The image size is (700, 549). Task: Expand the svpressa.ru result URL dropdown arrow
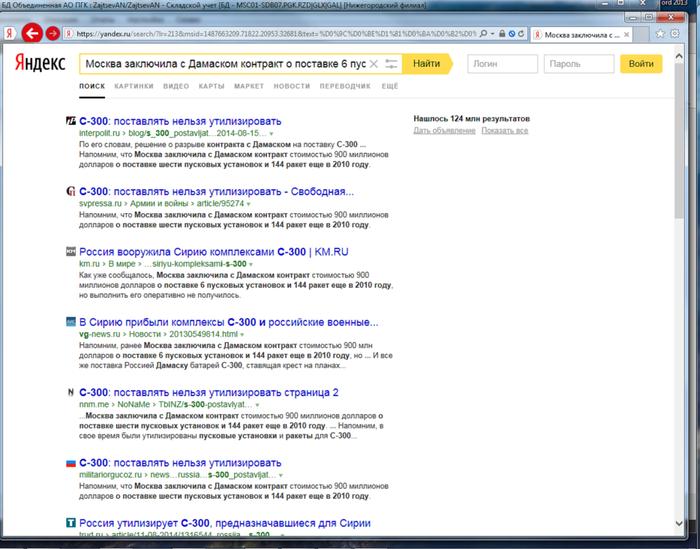coord(249,202)
